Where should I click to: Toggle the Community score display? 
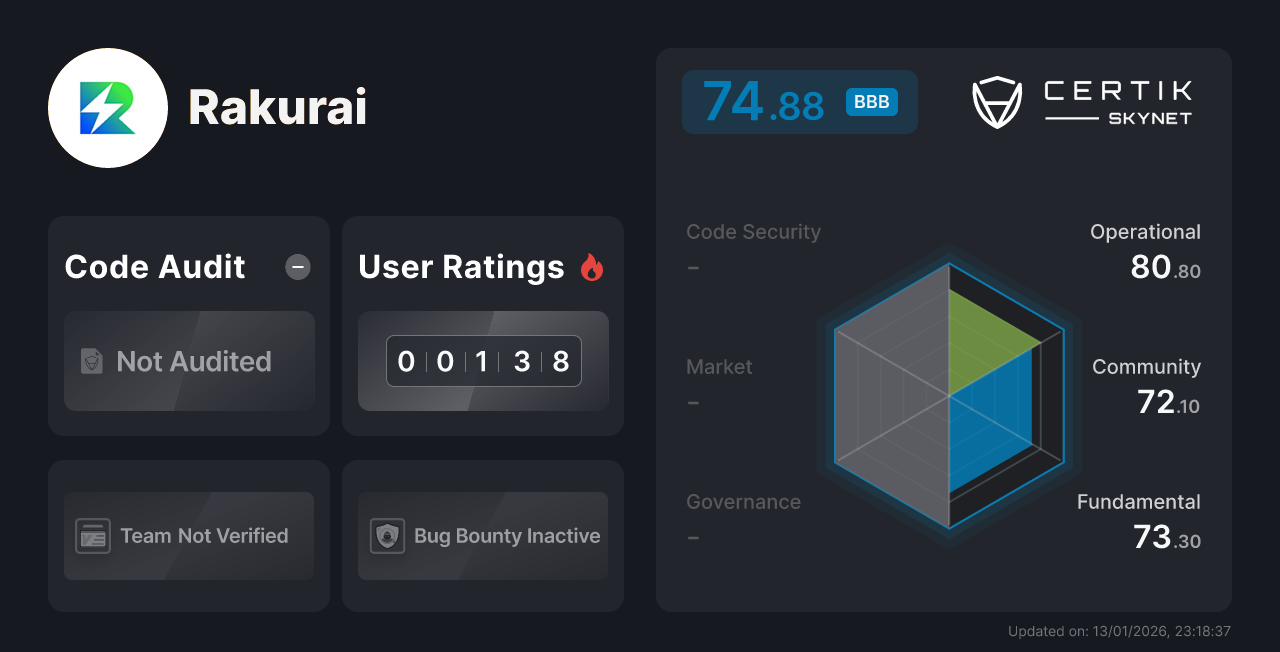click(x=1146, y=383)
